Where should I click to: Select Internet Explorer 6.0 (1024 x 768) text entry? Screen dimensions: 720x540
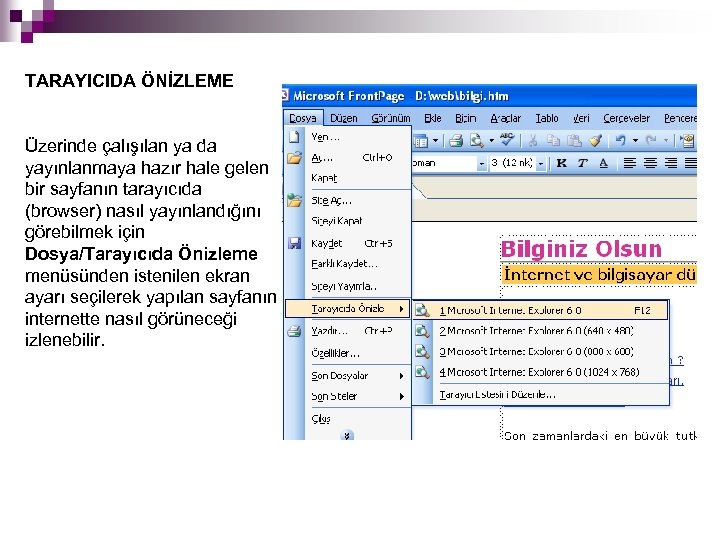pyautogui.click(x=539, y=372)
